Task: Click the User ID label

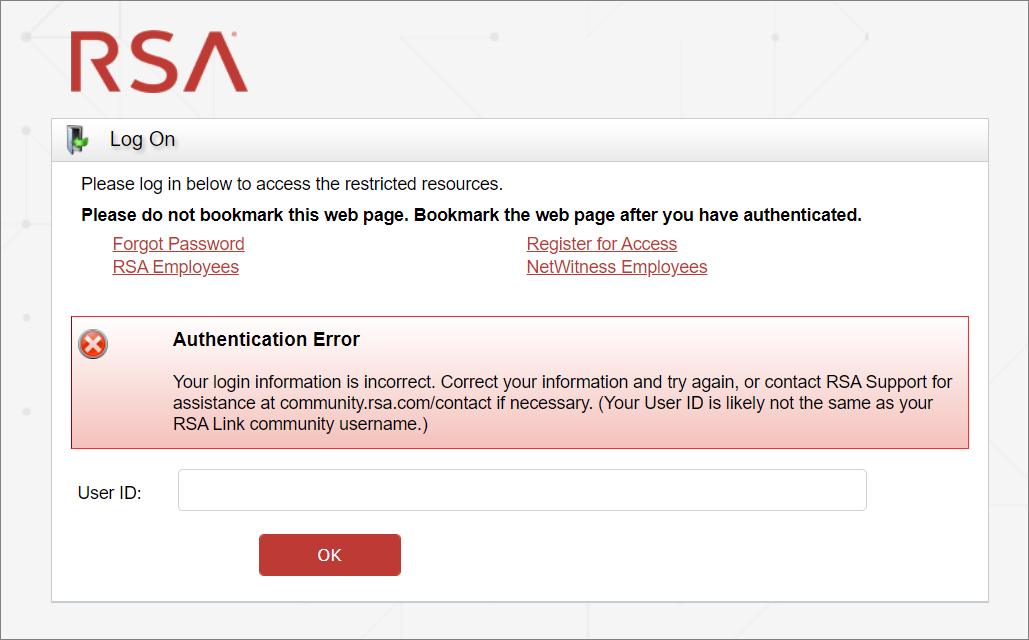Action: coord(109,493)
